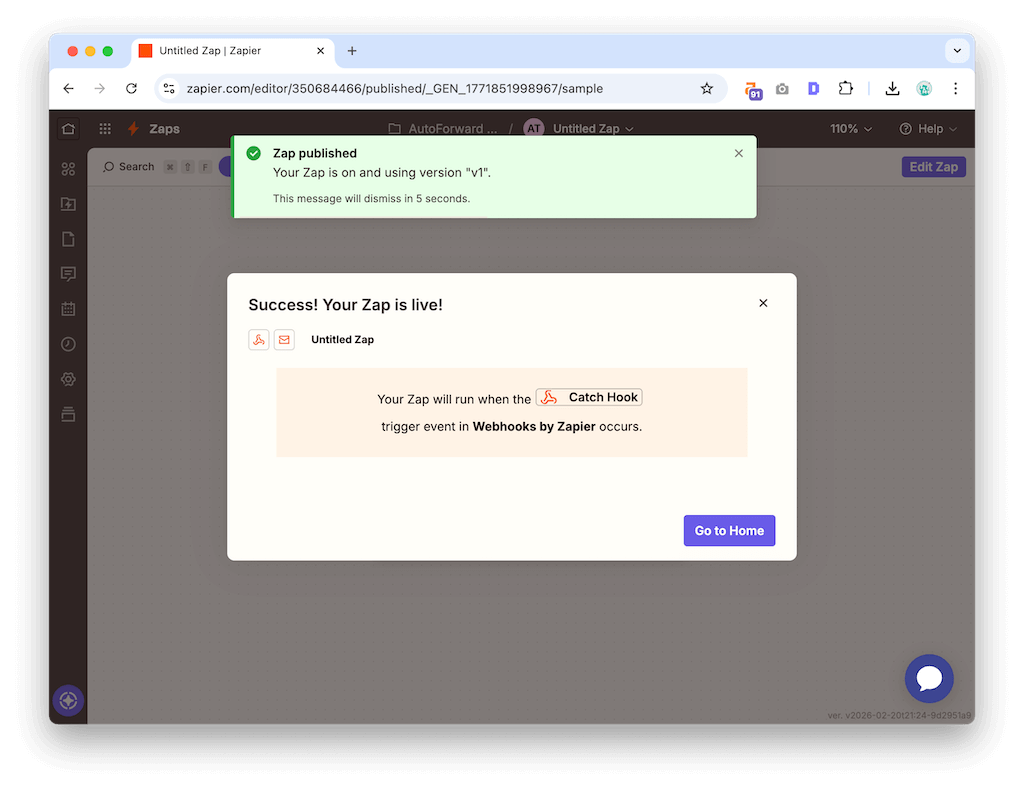
Task: Expand the Untitled Zap name dropdown
Action: 593,129
